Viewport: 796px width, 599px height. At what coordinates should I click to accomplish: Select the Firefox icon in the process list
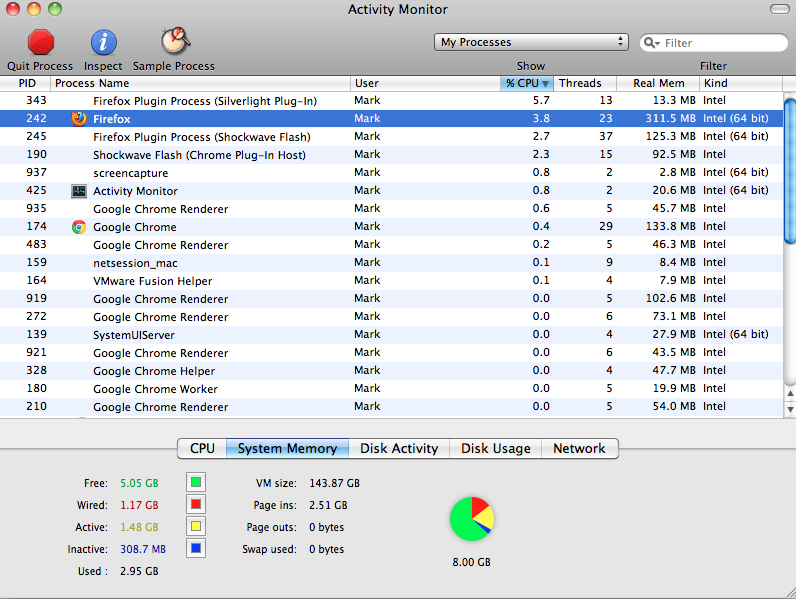pos(79,118)
